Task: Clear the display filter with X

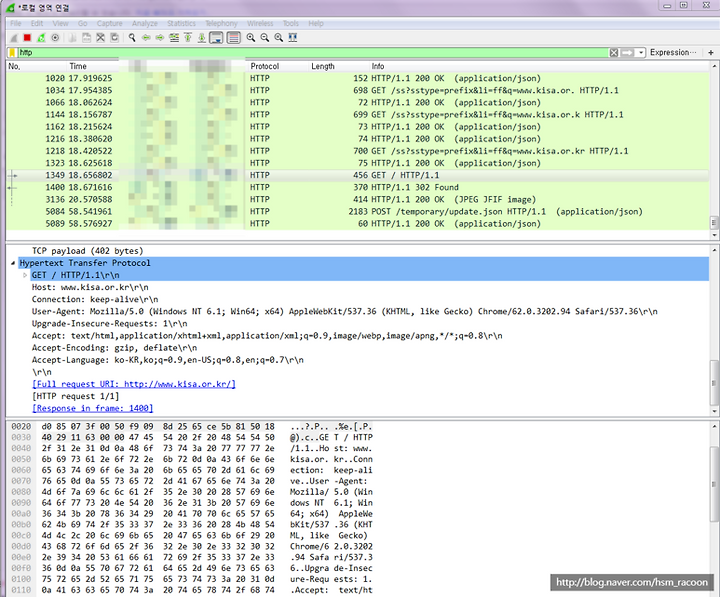Action: (x=614, y=52)
